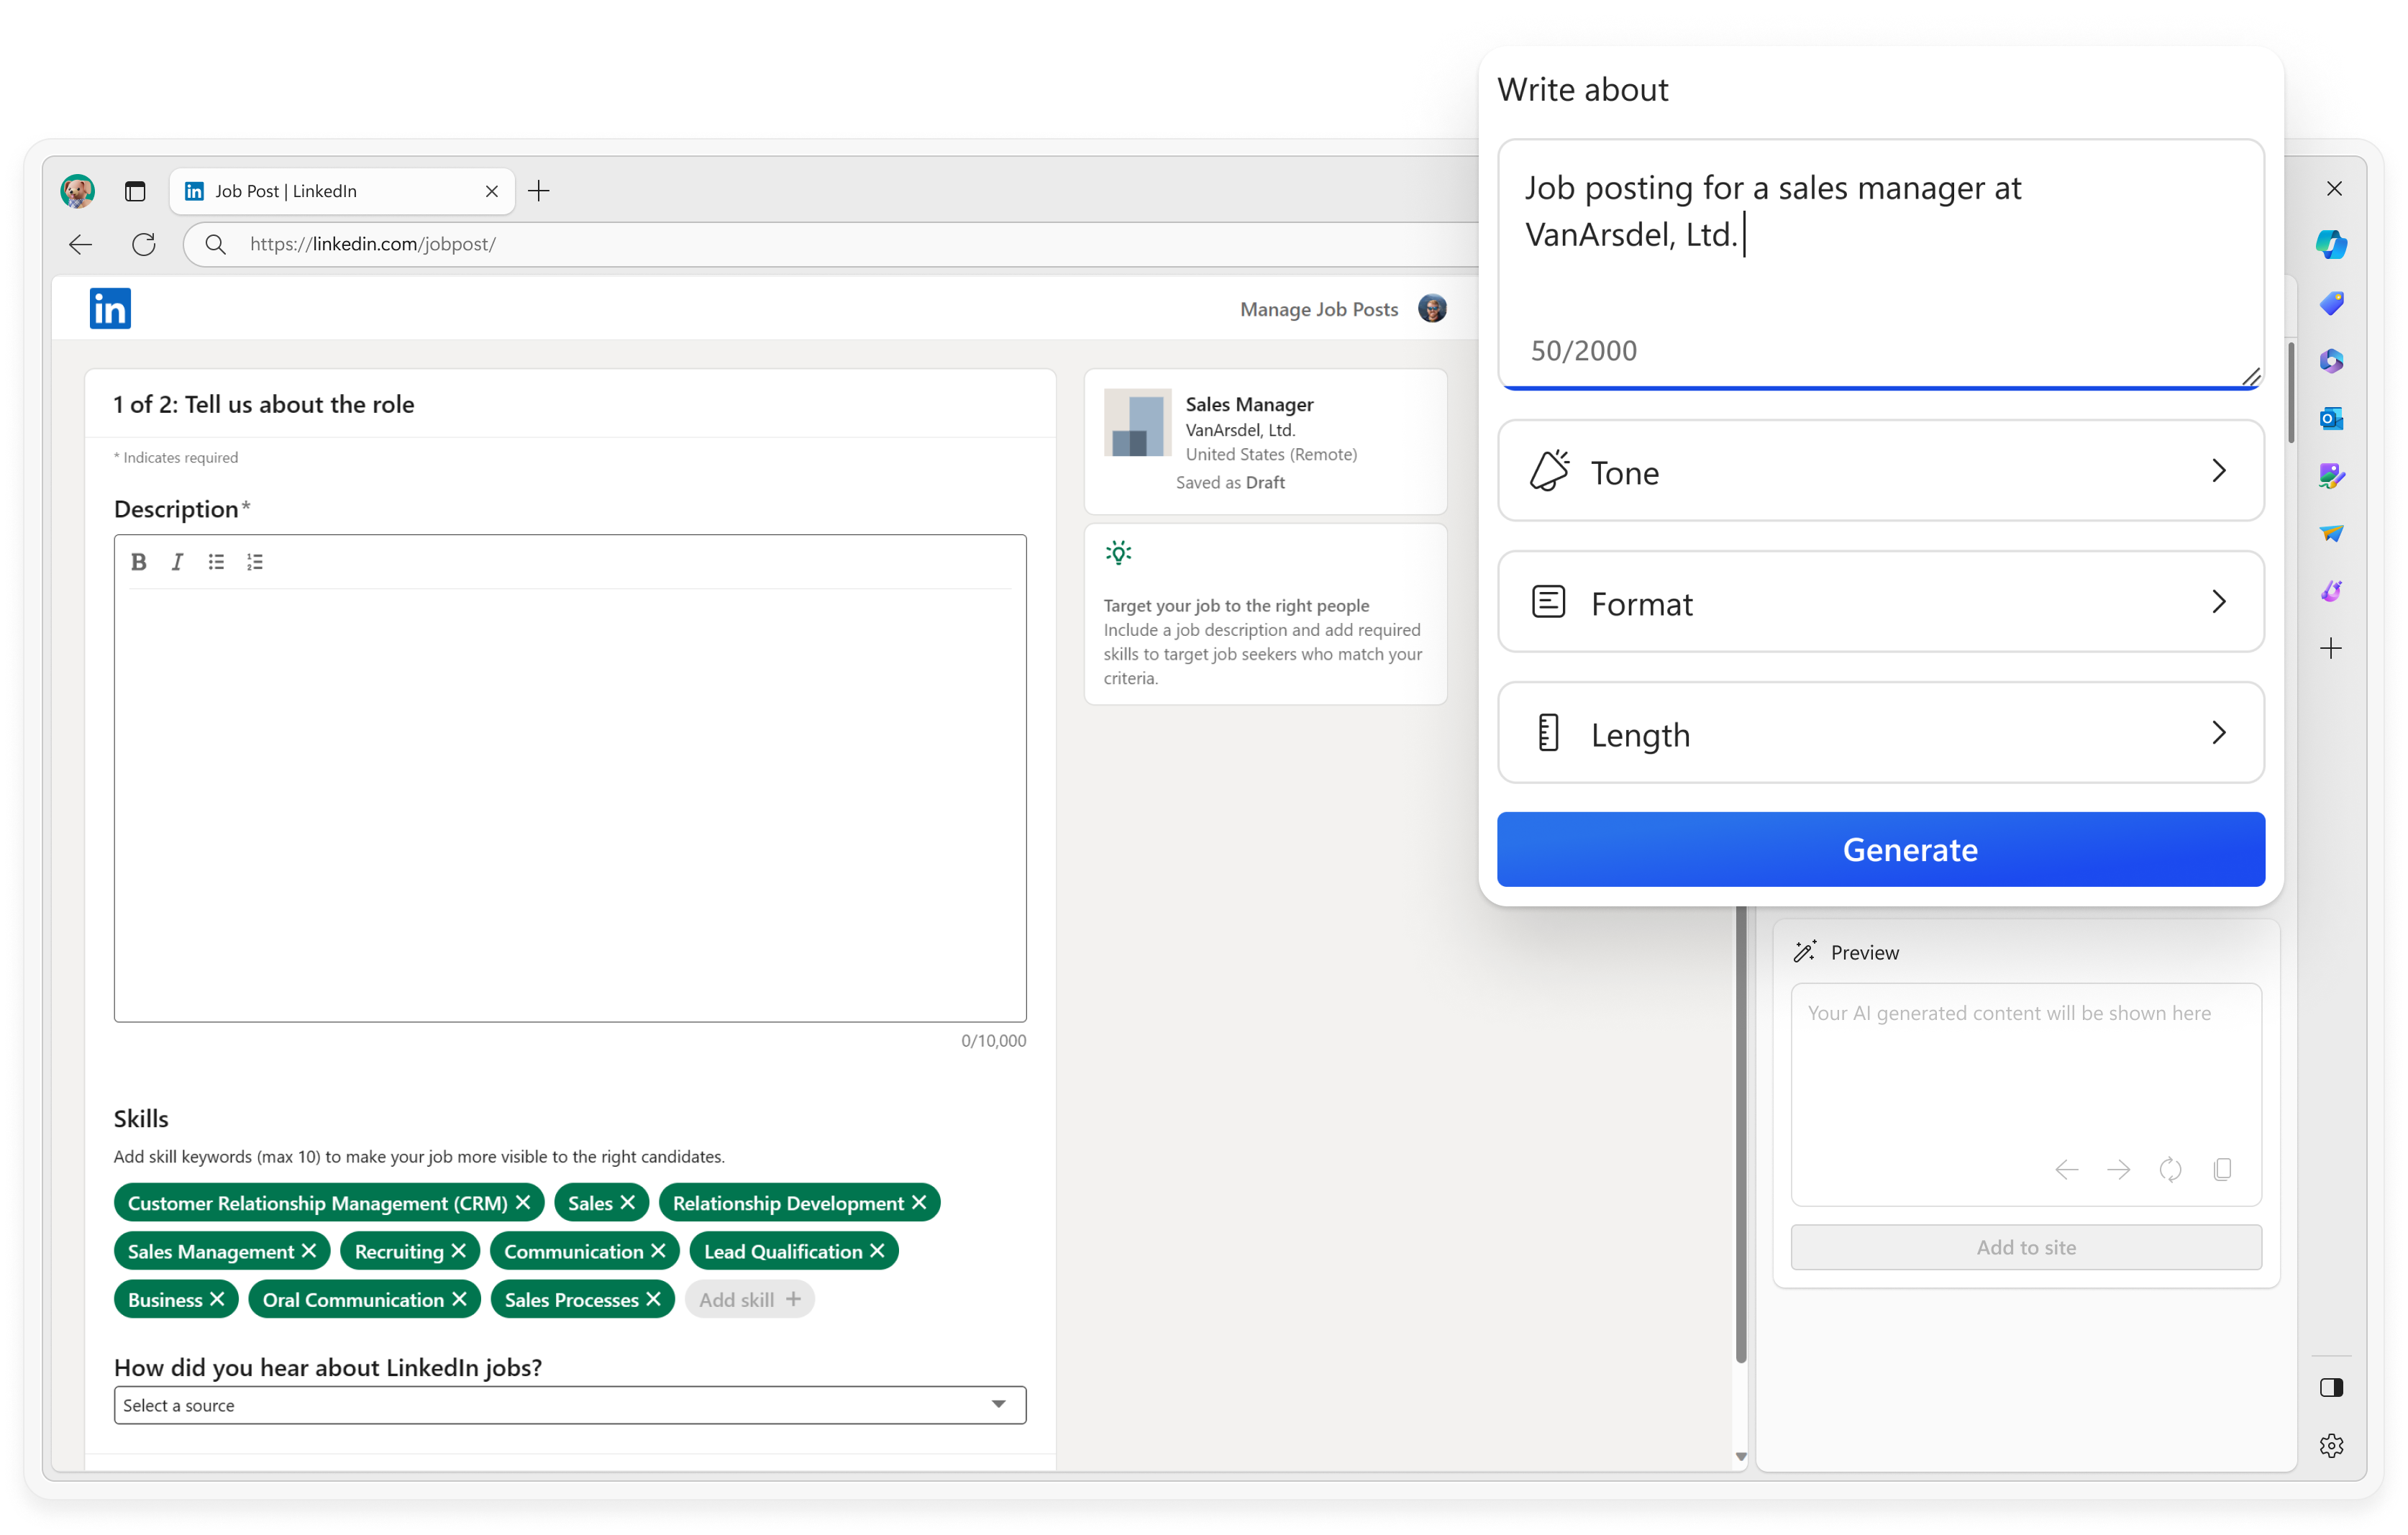Remove the Customer Relationship Management (CRM) skill

point(523,1203)
